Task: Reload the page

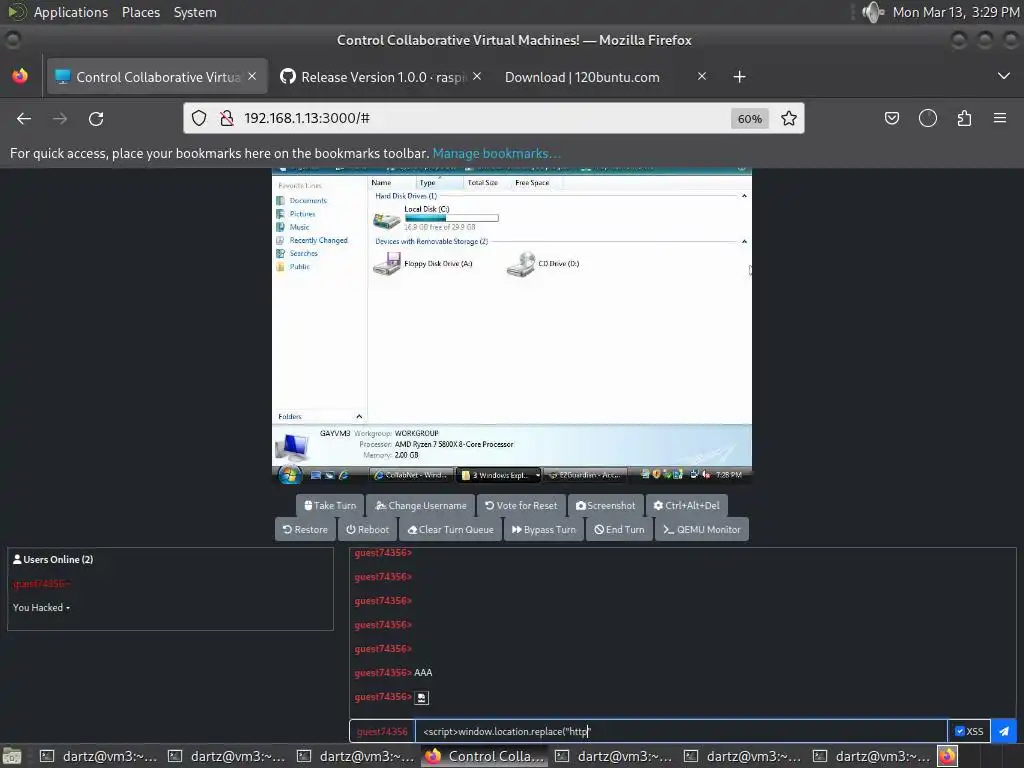Action: [96, 118]
